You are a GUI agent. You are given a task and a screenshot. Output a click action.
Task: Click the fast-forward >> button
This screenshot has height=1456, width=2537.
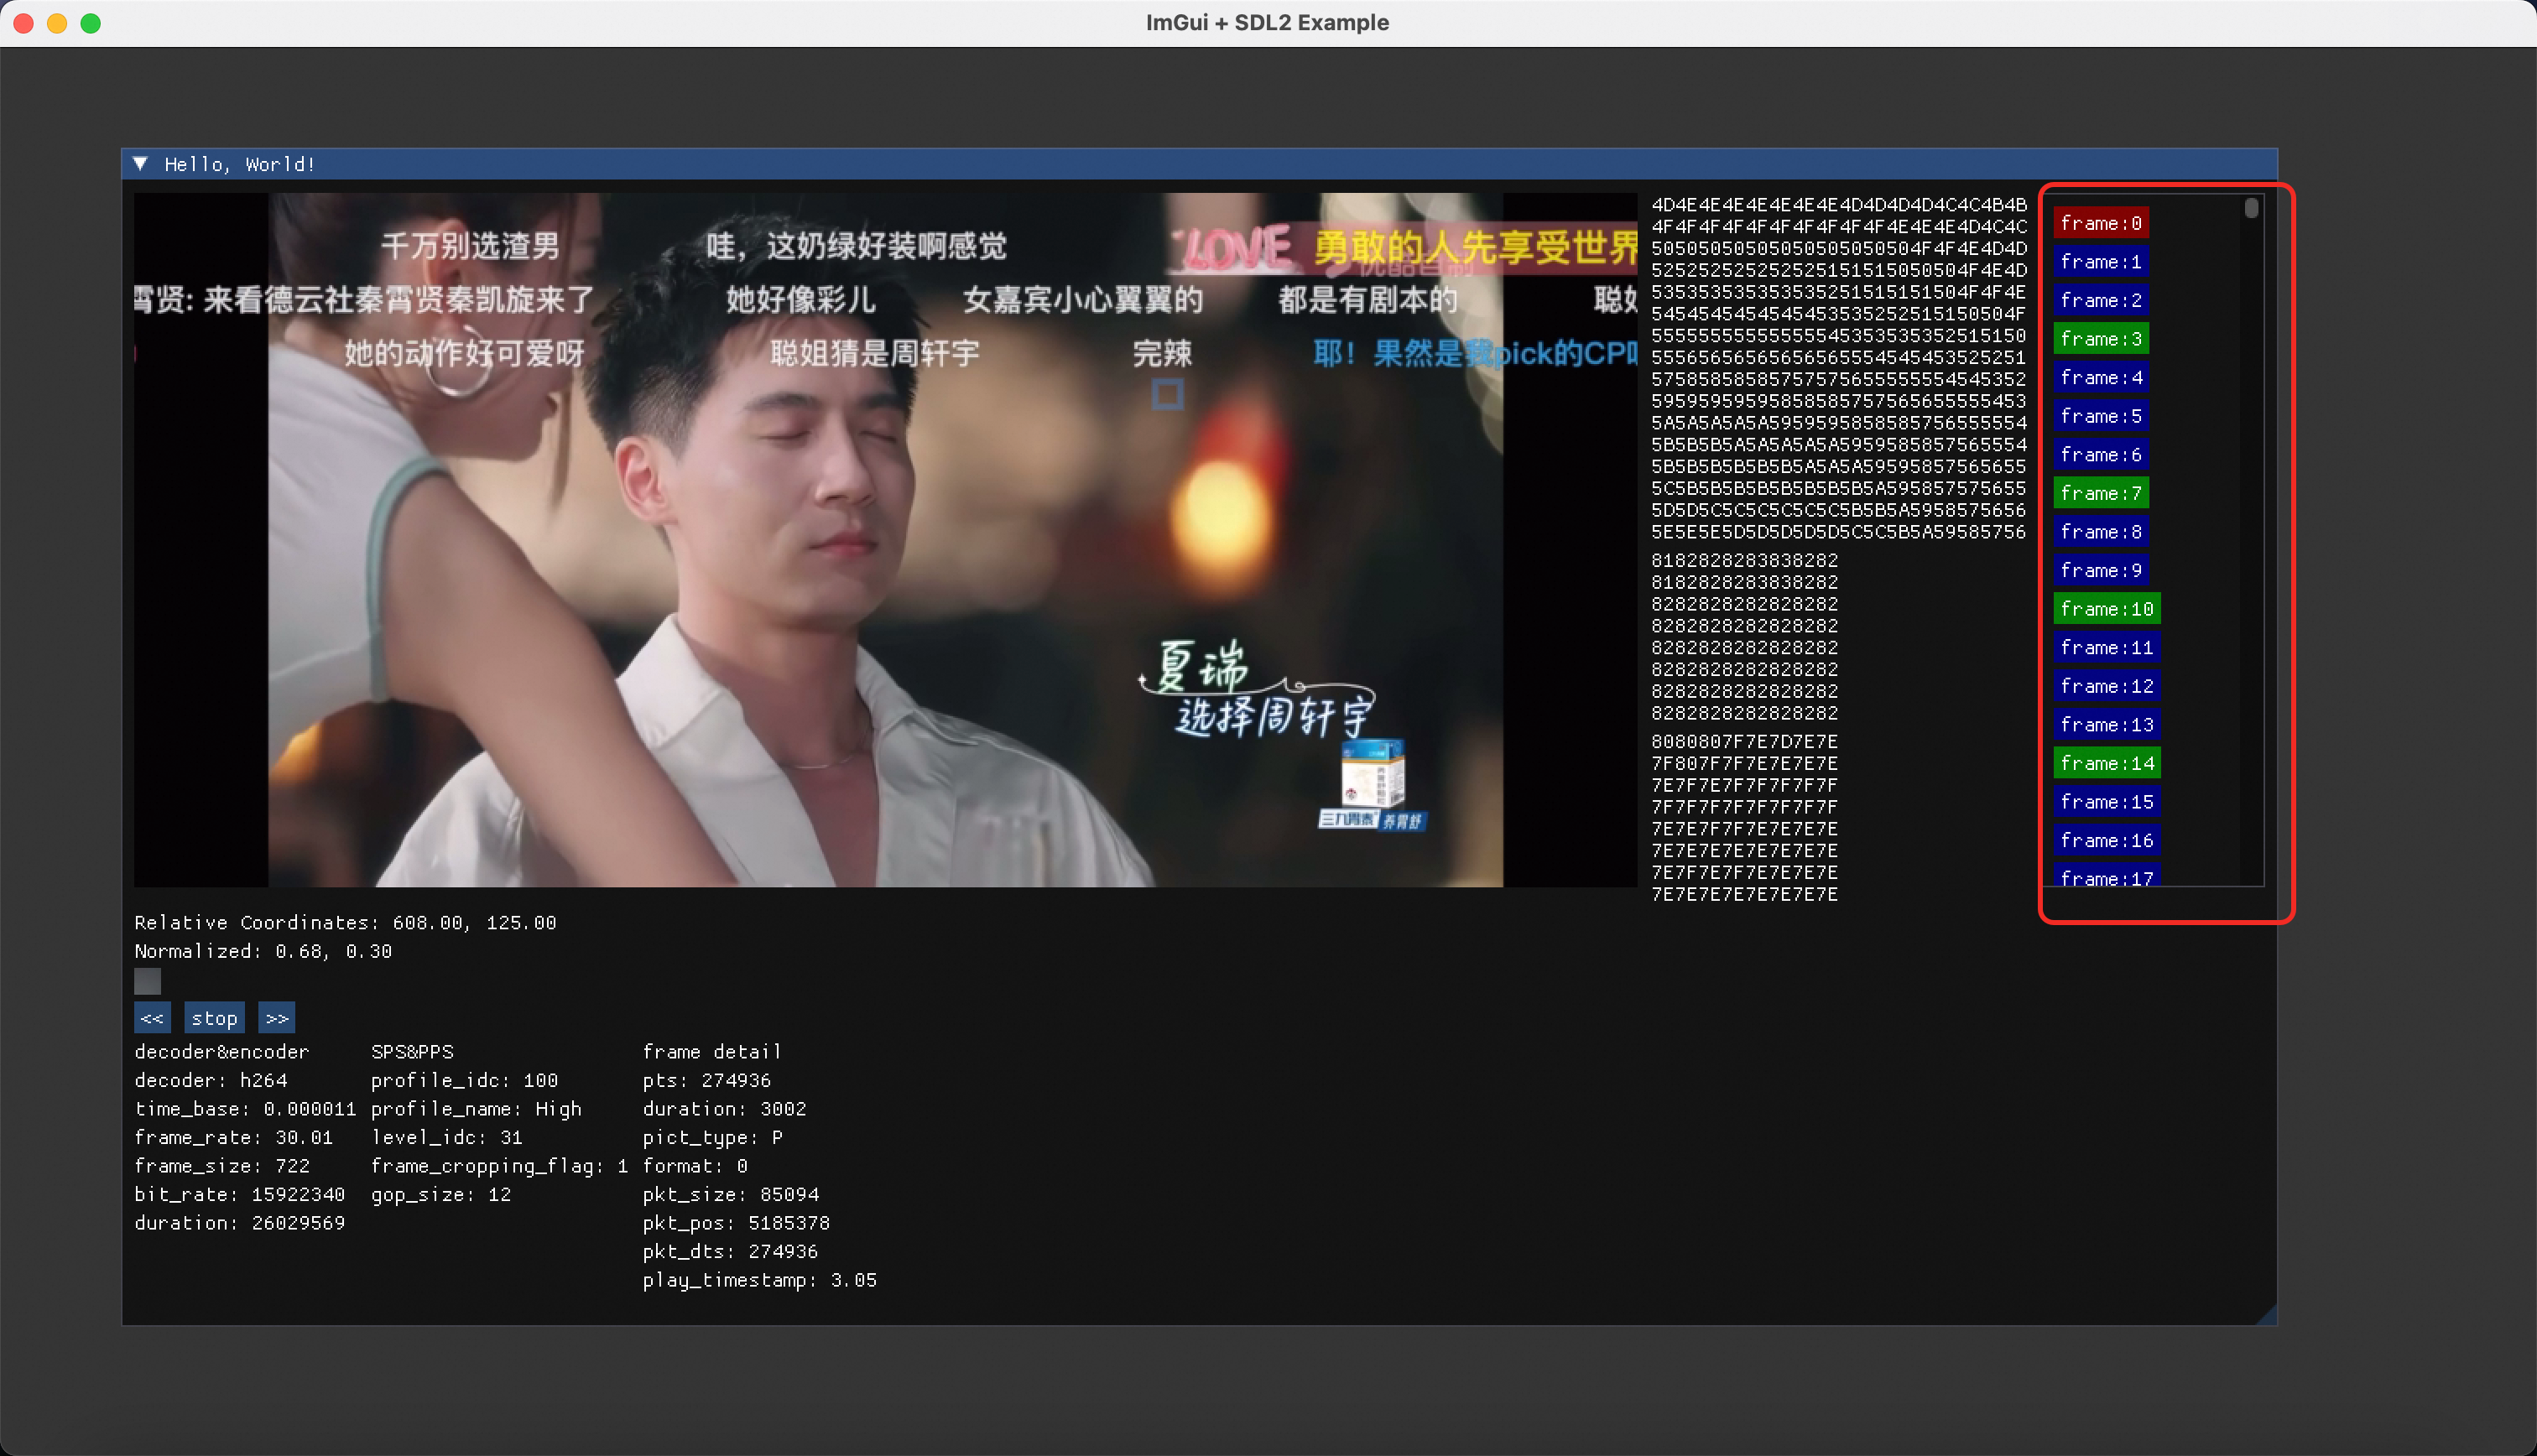[x=276, y=1018]
